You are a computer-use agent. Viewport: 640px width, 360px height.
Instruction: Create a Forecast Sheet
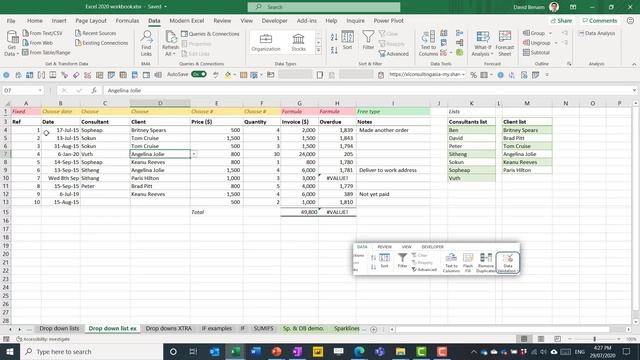point(505,43)
